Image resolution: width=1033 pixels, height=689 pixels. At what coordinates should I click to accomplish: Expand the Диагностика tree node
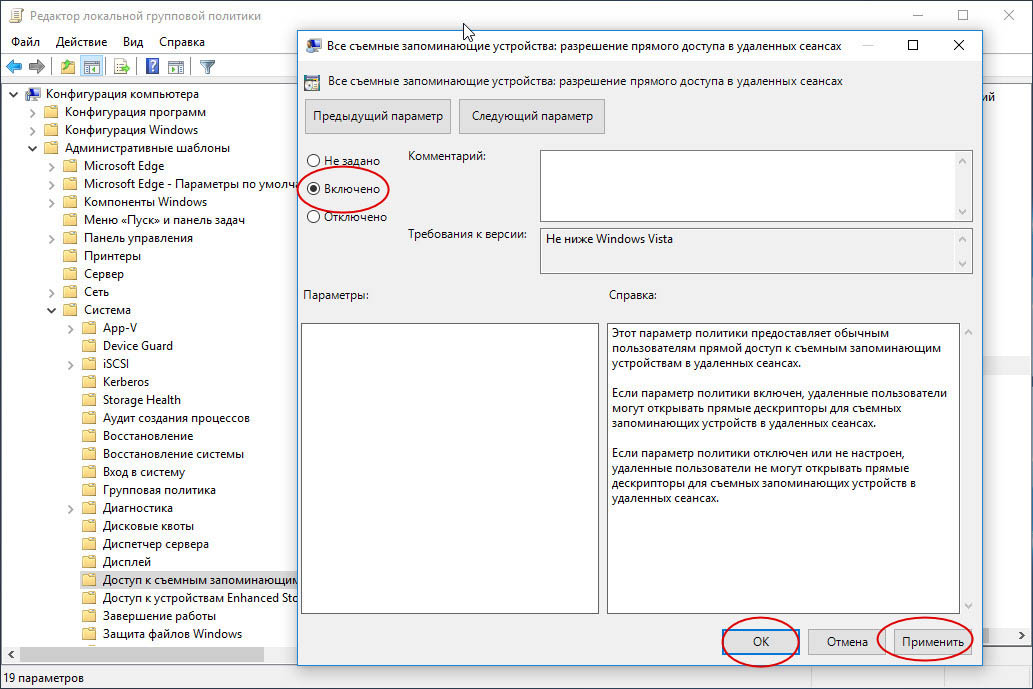point(70,509)
